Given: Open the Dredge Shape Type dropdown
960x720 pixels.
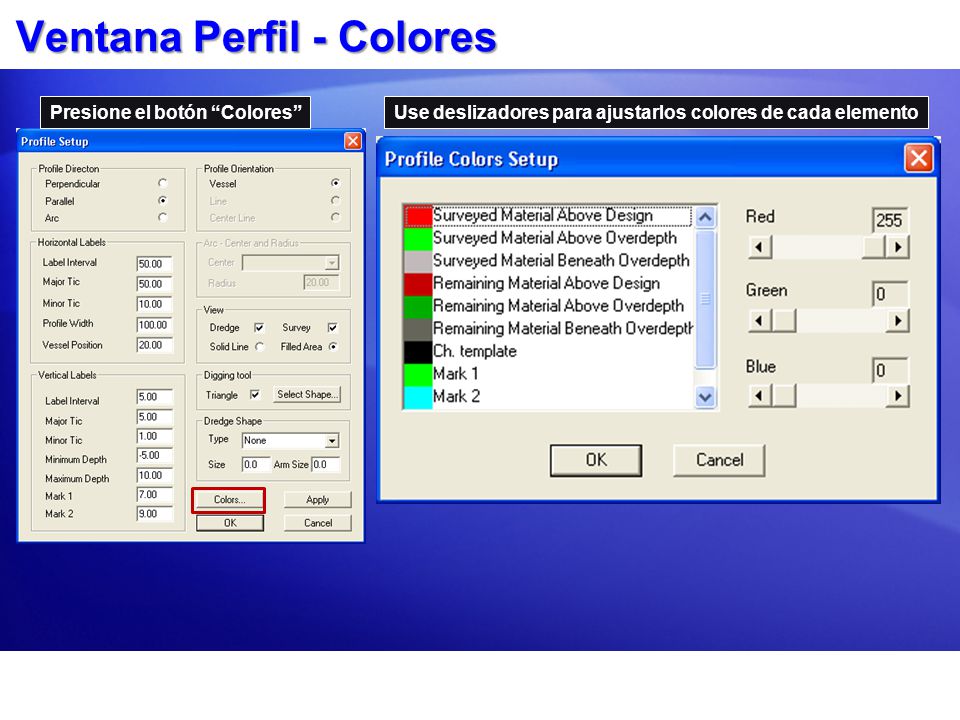Looking at the screenshot, I should click(x=331, y=441).
